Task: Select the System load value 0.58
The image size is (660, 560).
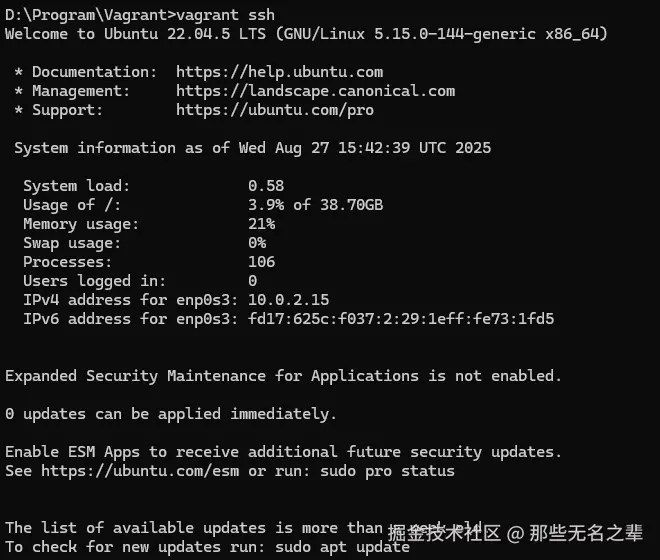Action: (x=266, y=186)
